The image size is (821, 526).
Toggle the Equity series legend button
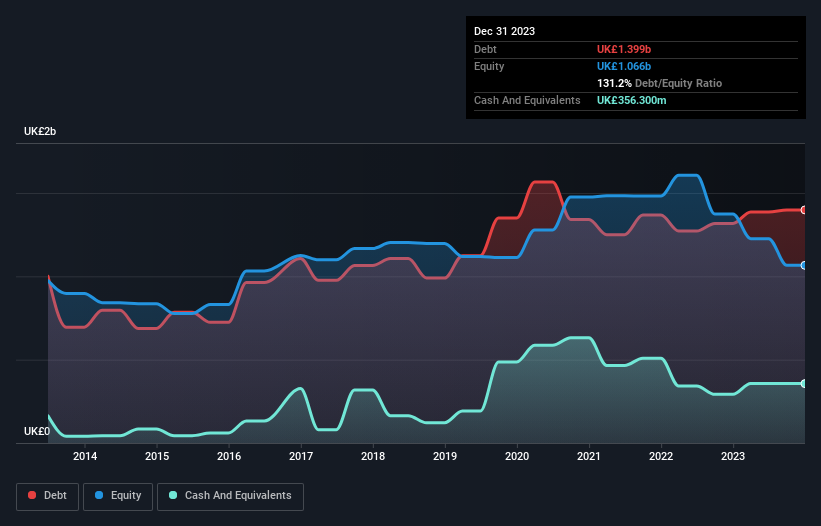(x=118, y=496)
